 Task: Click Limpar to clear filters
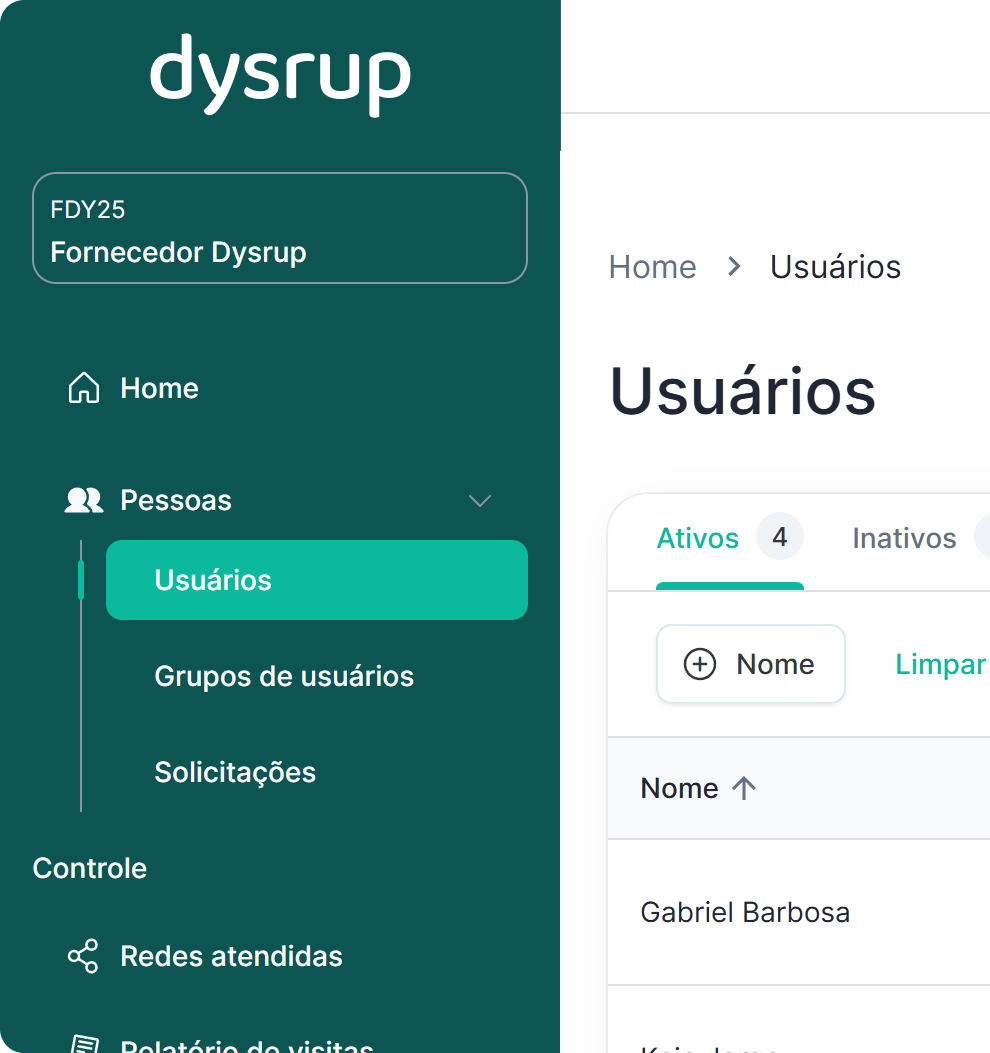pos(940,665)
